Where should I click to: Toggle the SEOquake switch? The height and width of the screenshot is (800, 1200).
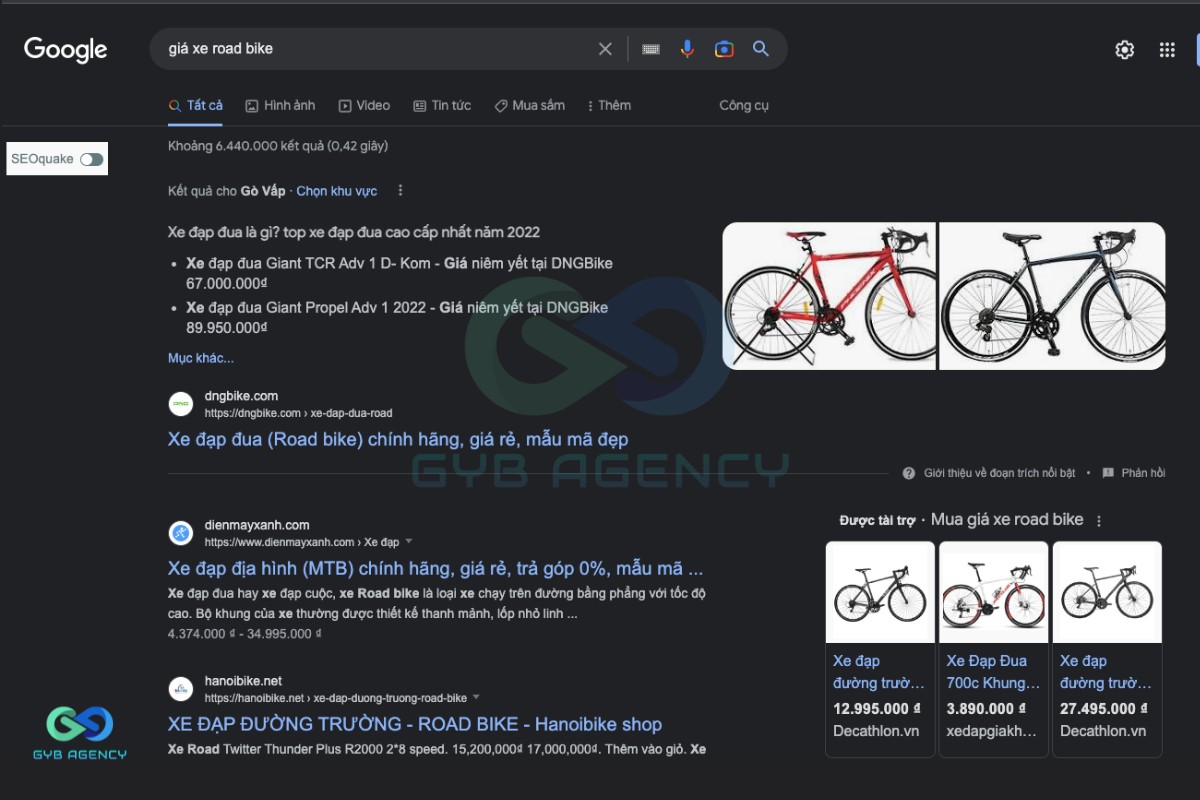(92, 159)
